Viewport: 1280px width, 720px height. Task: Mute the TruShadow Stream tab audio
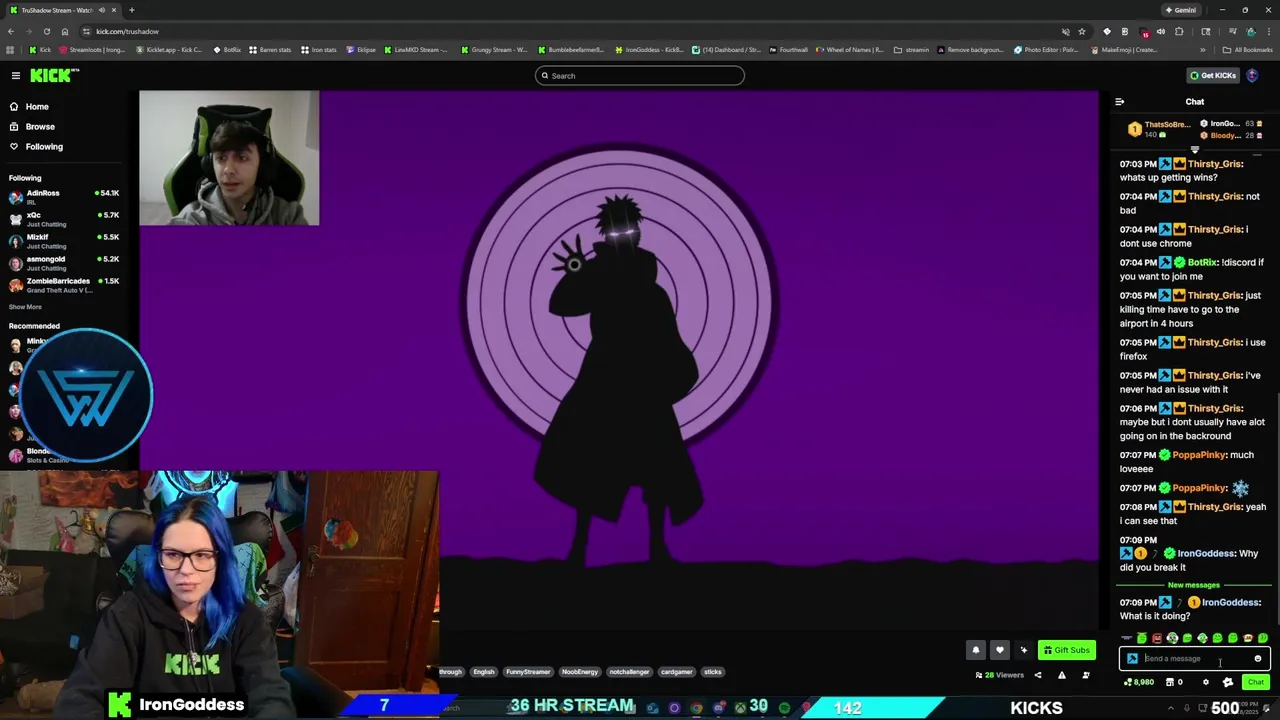[x=101, y=10]
